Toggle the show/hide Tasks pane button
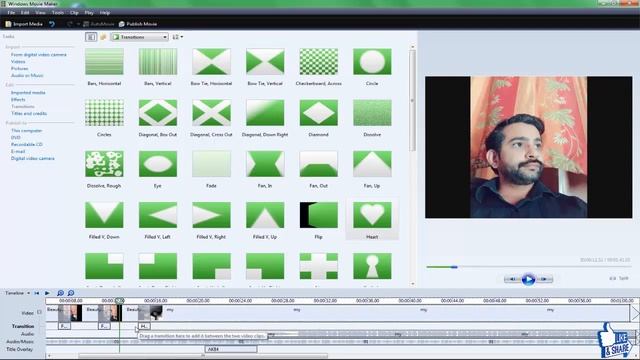640x360 pixels. [x=91, y=37]
